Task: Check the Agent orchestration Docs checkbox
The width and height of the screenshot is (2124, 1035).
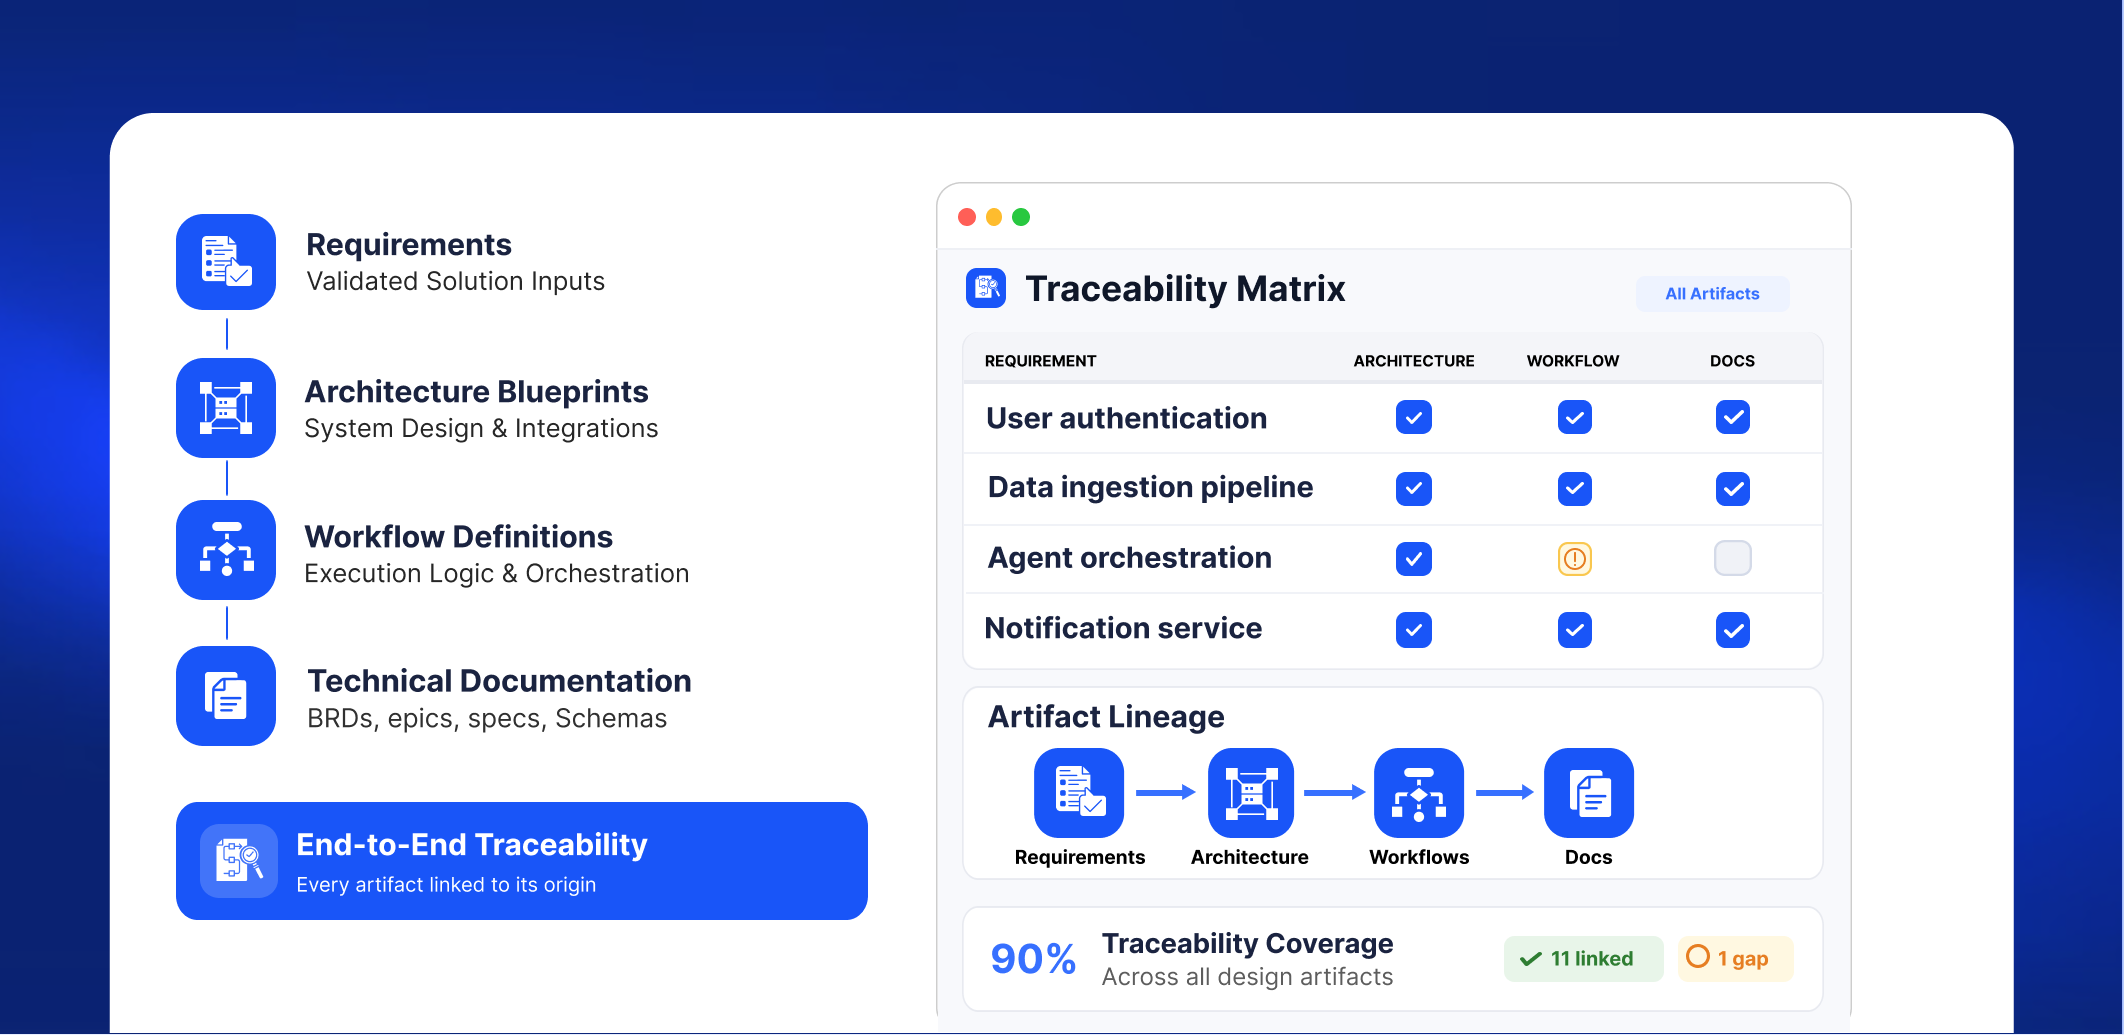Action: [x=1732, y=558]
